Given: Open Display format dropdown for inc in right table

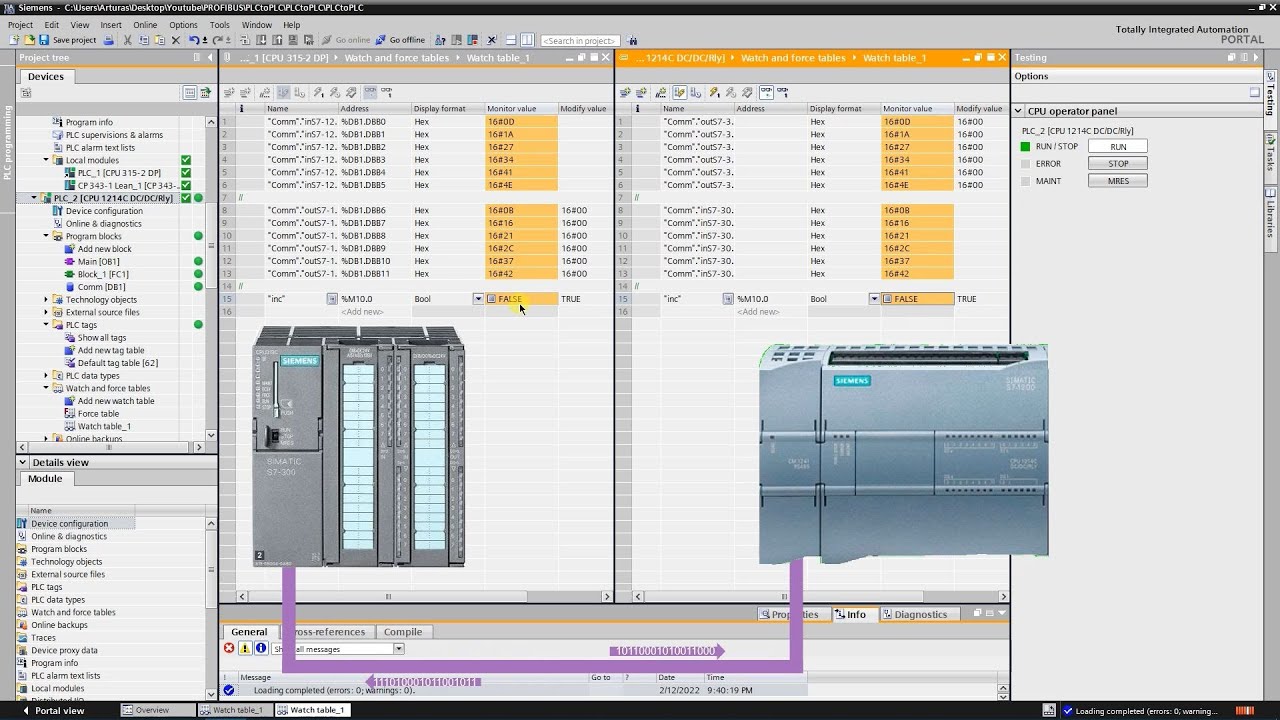Looking at the screenshot, I should 874,299.
